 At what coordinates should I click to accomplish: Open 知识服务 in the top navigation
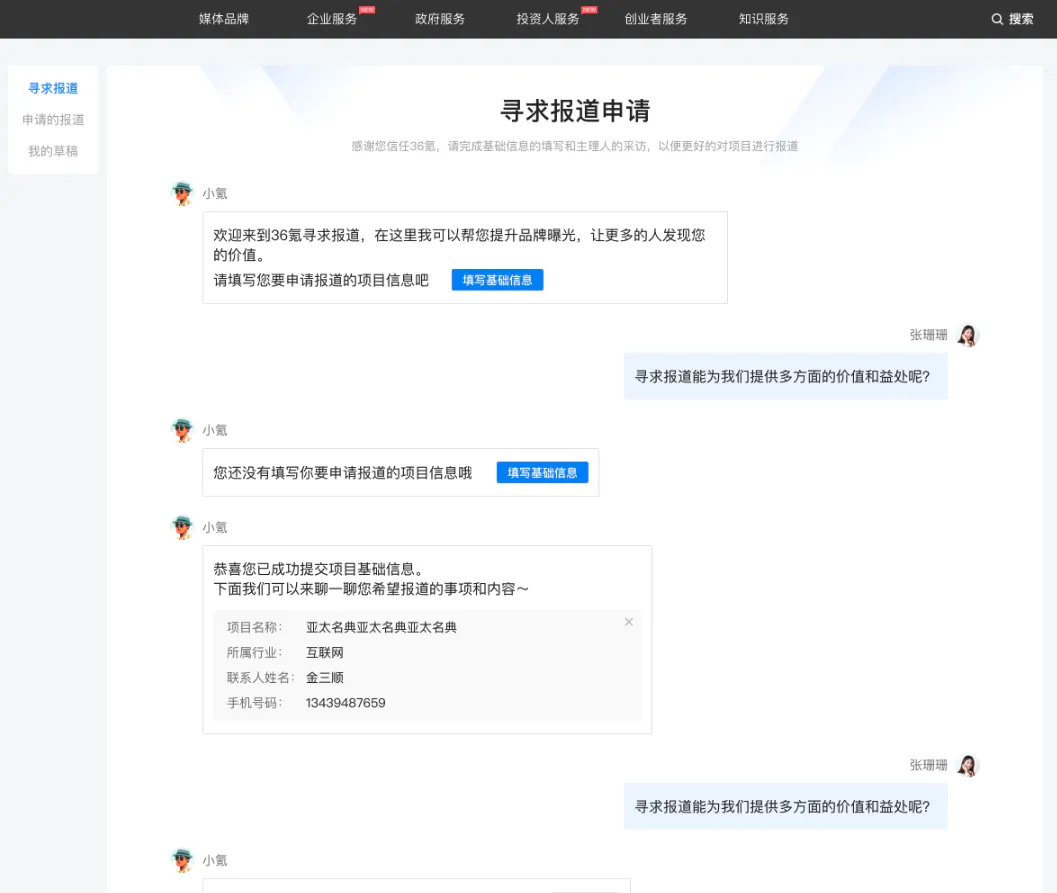[x=764, y=19]
